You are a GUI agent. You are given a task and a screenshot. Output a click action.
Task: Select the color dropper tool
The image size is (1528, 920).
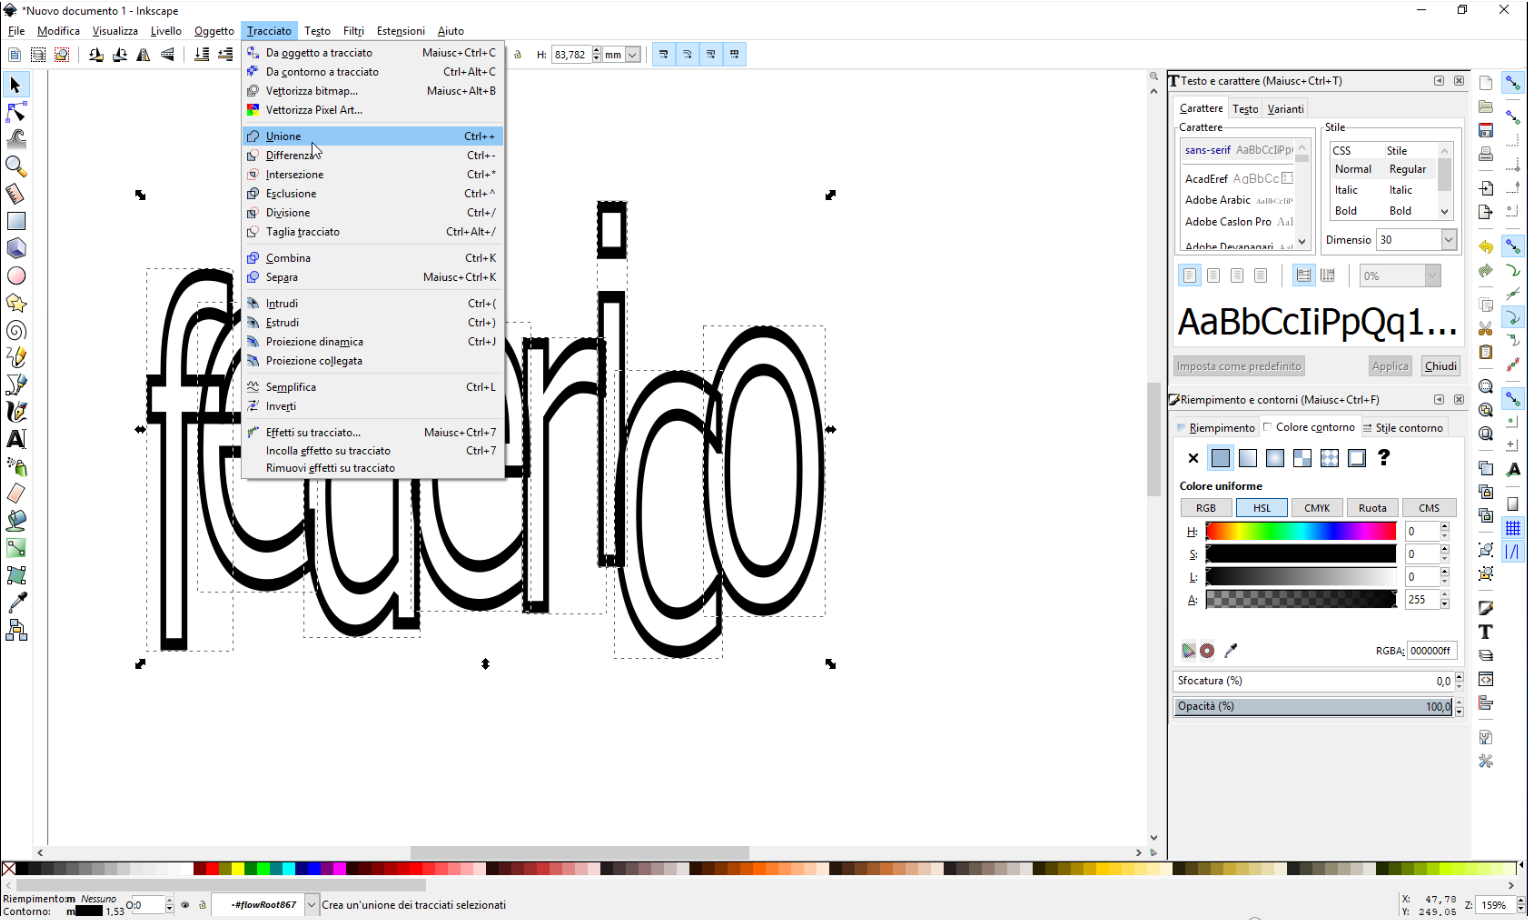point(16,602)
